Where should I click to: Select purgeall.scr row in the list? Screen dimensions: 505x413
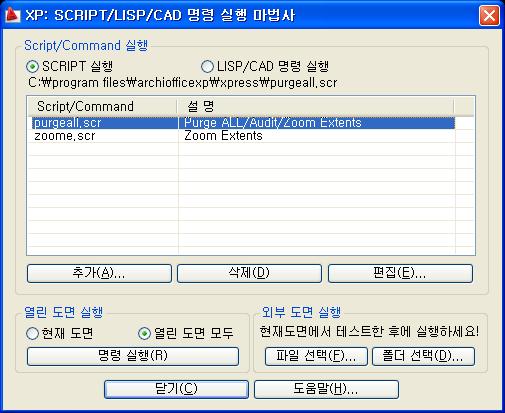coord(243,123)
